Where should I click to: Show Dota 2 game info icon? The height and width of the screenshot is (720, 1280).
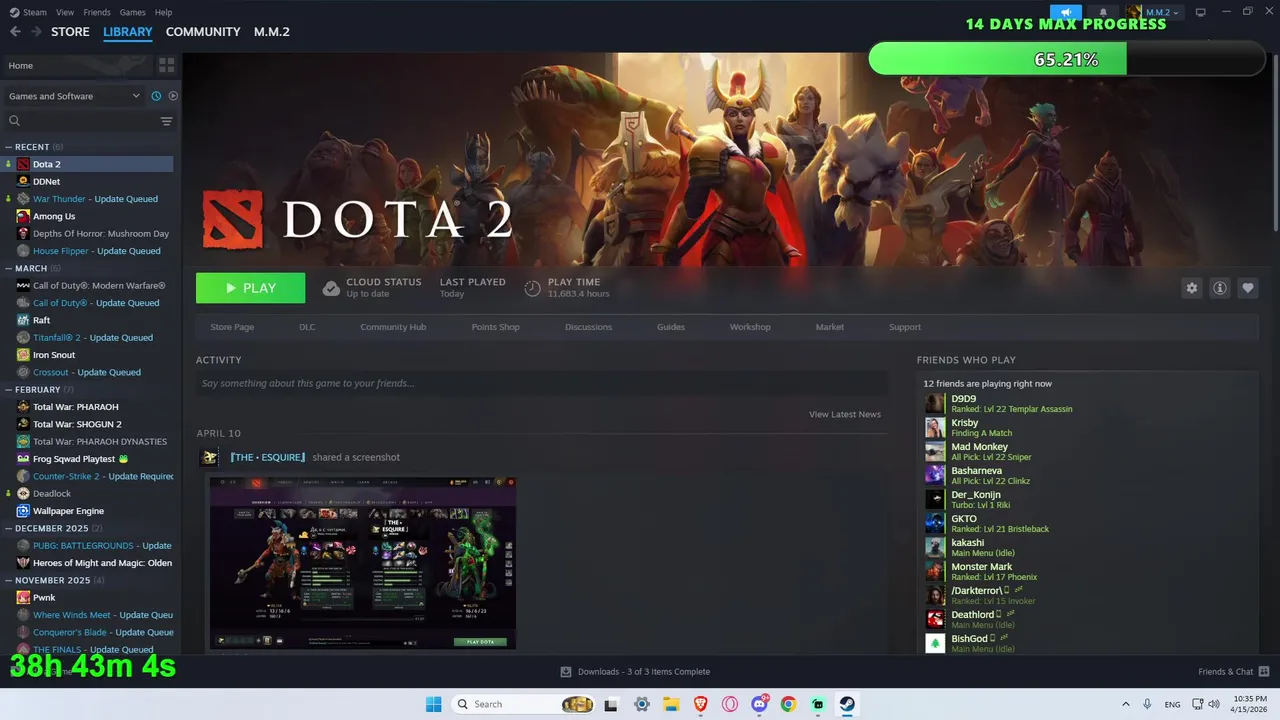click(1220, 288)
